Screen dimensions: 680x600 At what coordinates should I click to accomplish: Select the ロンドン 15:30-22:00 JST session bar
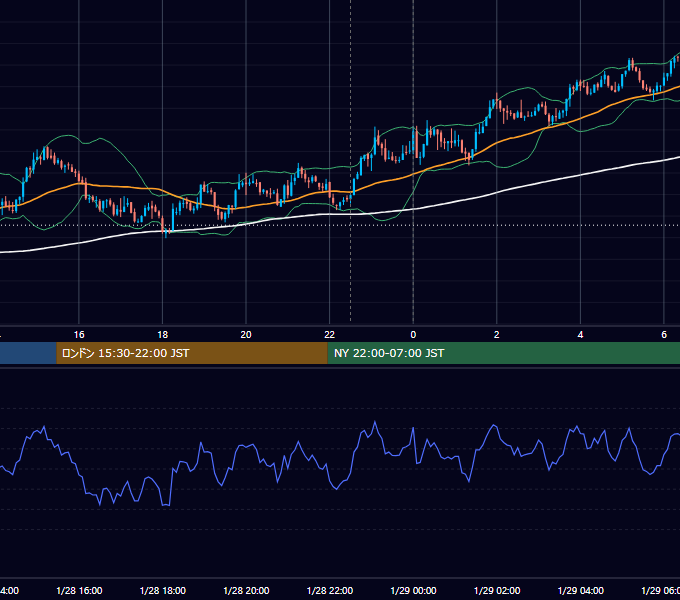click(x=192, y=353)
